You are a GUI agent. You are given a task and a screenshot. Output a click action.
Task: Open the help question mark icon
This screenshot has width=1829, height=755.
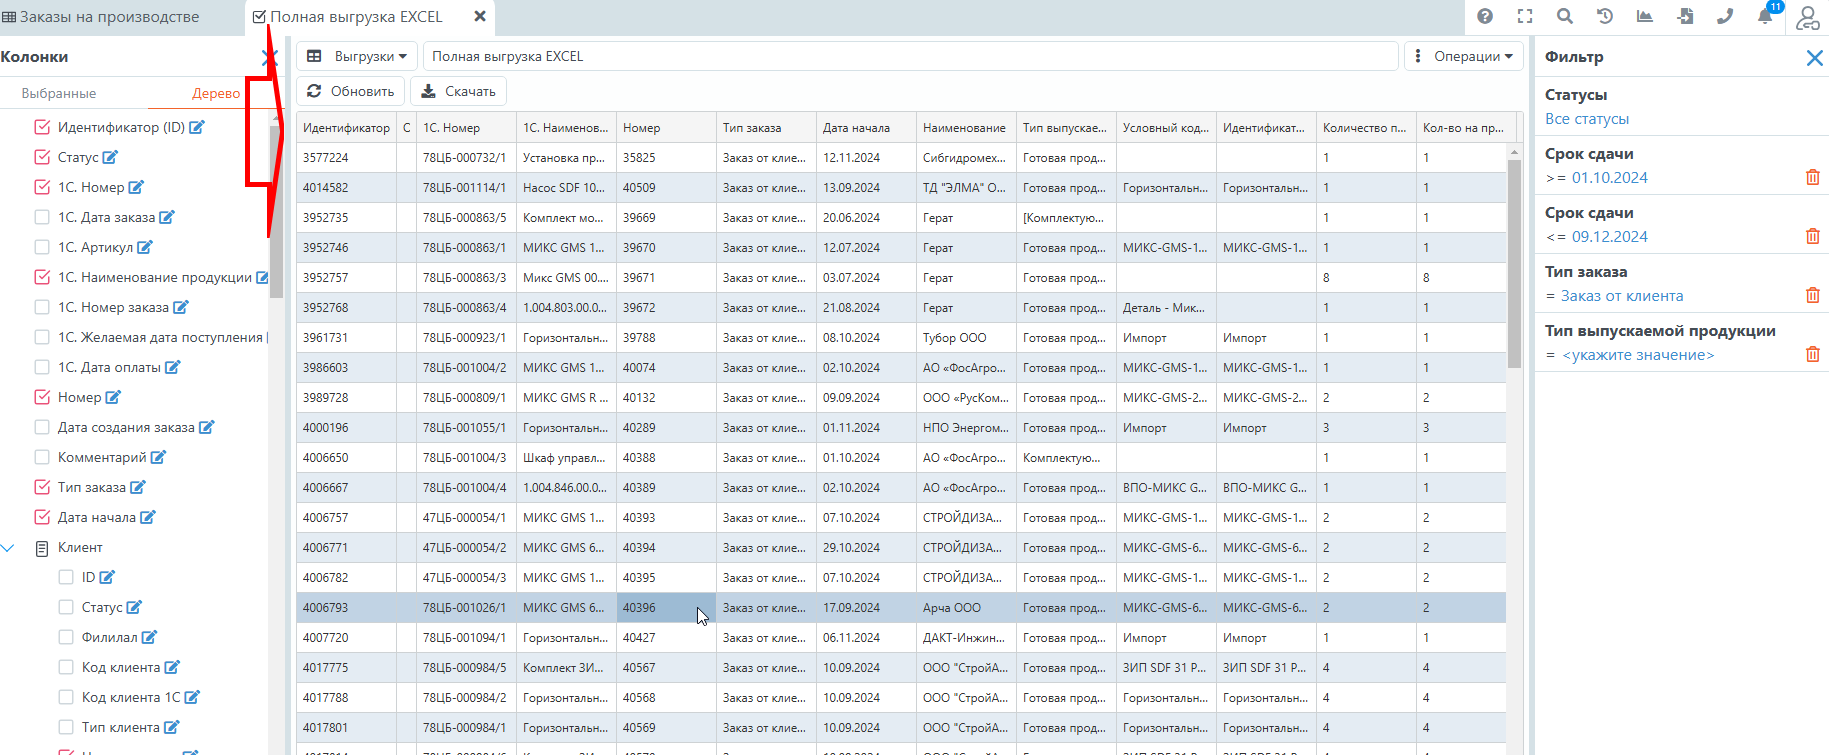[1485, 16]
